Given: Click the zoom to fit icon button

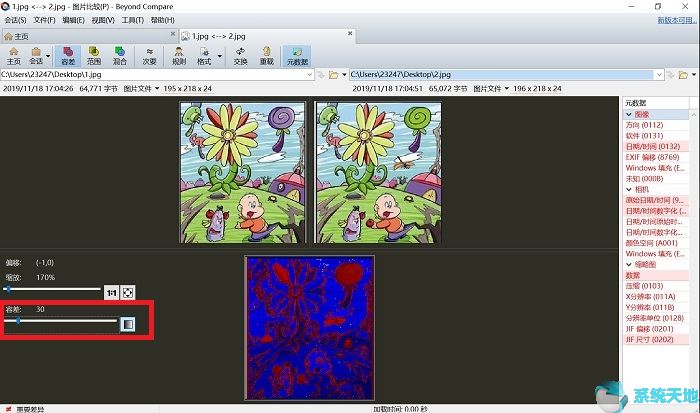Looking at the screenshot, I should [x=128, y=292].
